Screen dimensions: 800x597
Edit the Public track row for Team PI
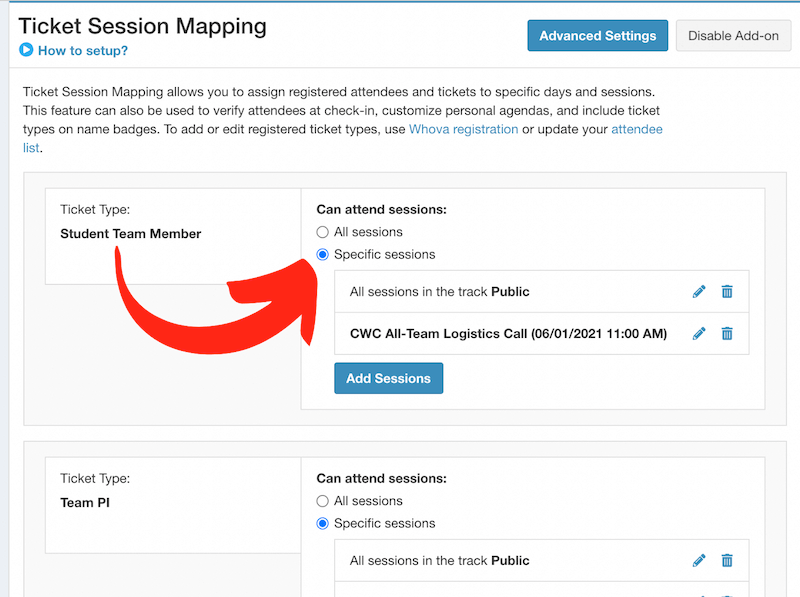(699, 561)
